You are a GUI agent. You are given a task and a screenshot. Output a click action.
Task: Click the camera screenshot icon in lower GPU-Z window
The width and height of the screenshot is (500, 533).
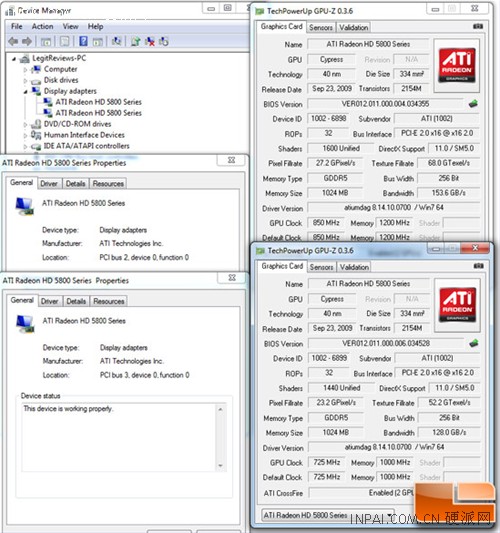click(478, 266)
